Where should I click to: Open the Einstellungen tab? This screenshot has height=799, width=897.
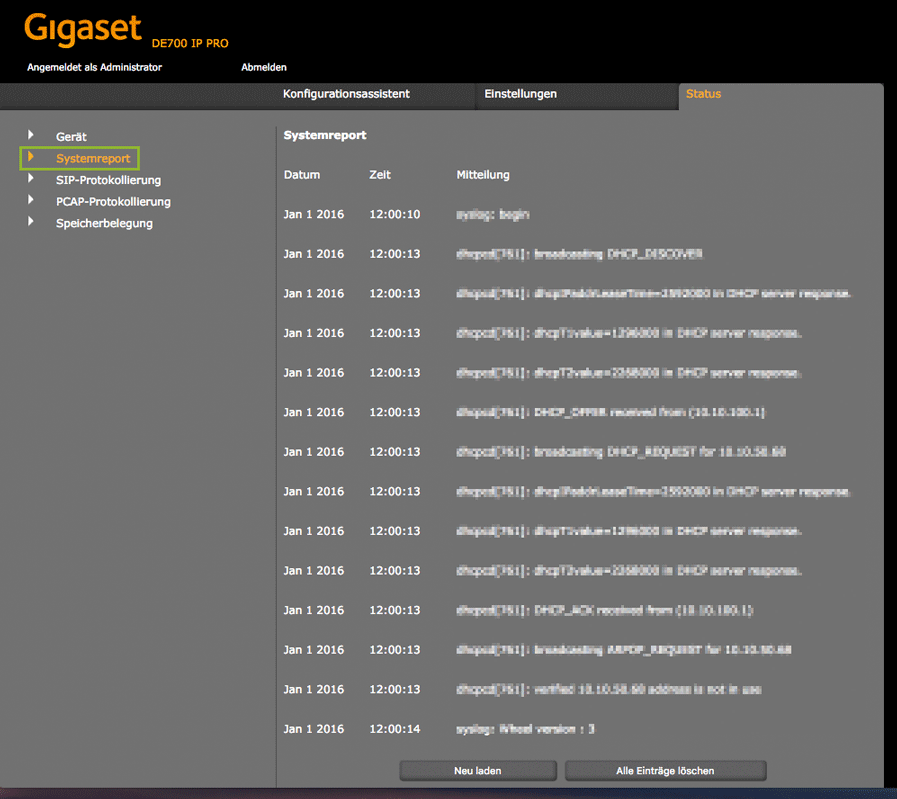520,94
